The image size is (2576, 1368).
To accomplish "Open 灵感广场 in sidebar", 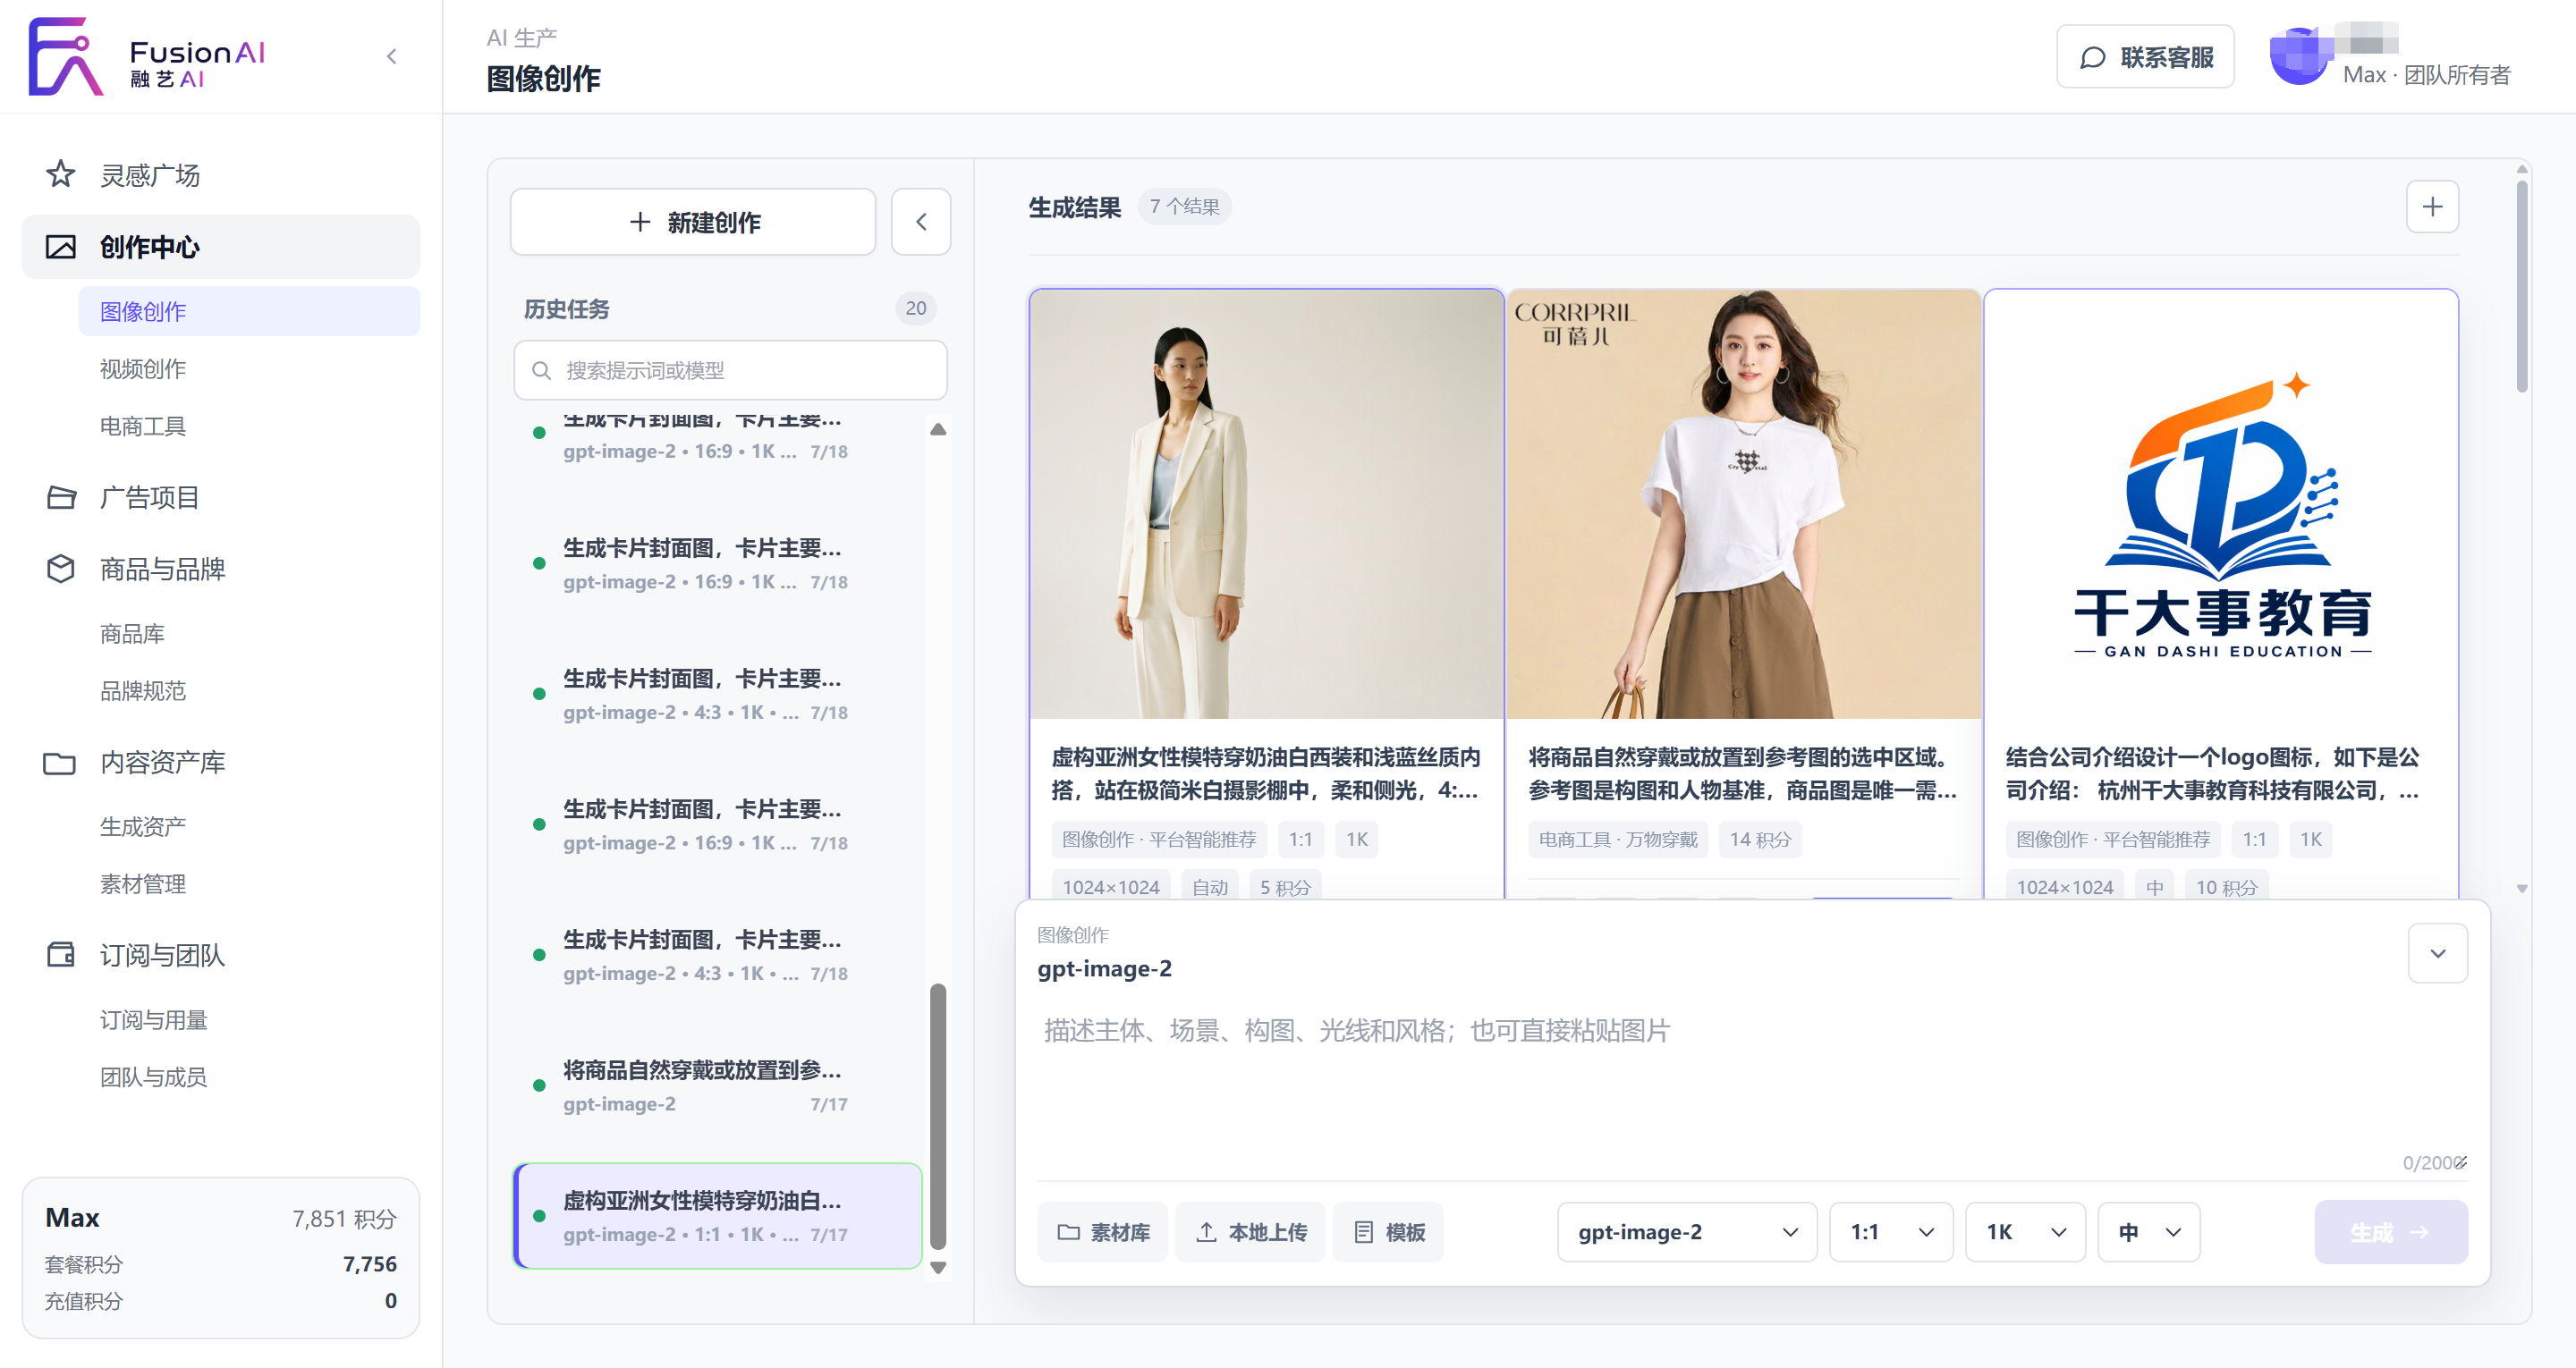I will [x=221, y=175].
